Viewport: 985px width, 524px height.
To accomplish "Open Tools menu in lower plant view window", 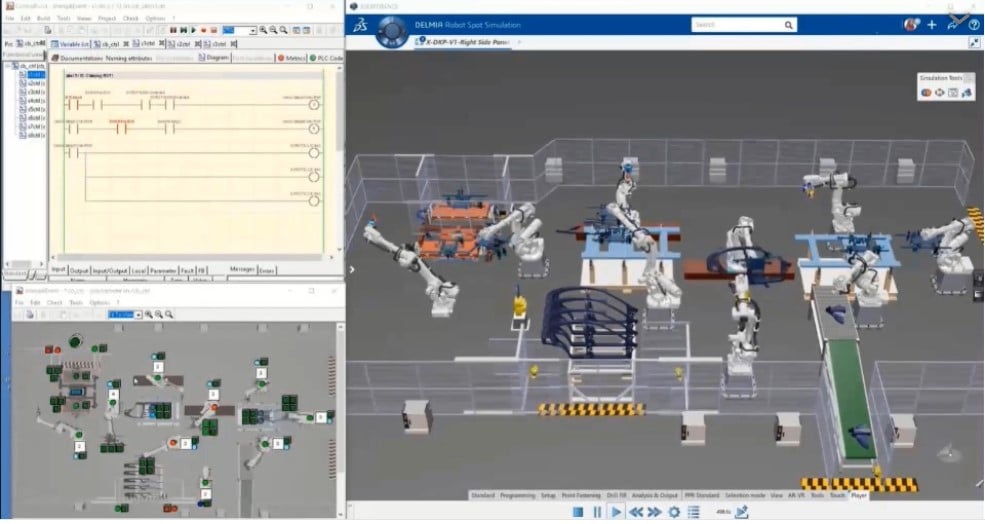I will 76,302.
